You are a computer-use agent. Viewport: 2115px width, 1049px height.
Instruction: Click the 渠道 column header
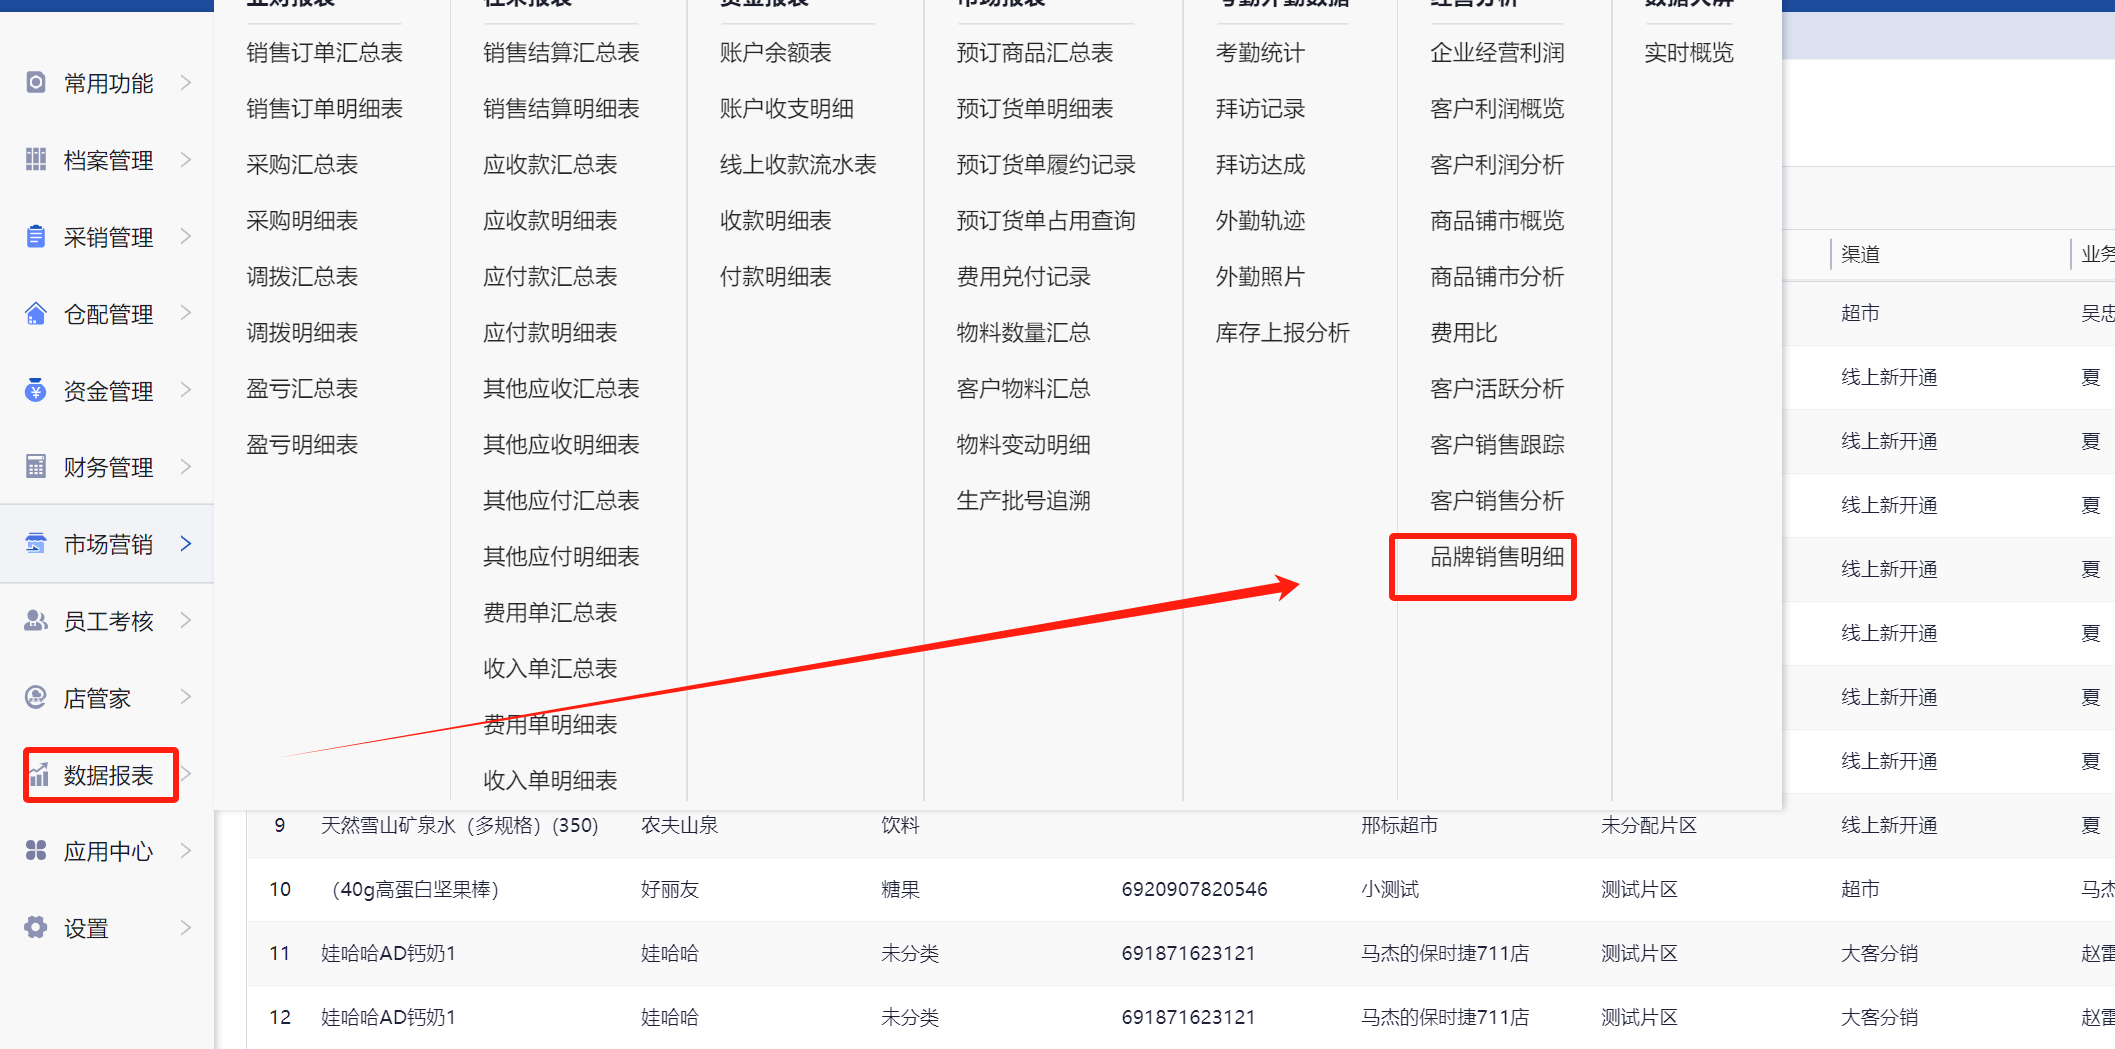click(1860, 255)
